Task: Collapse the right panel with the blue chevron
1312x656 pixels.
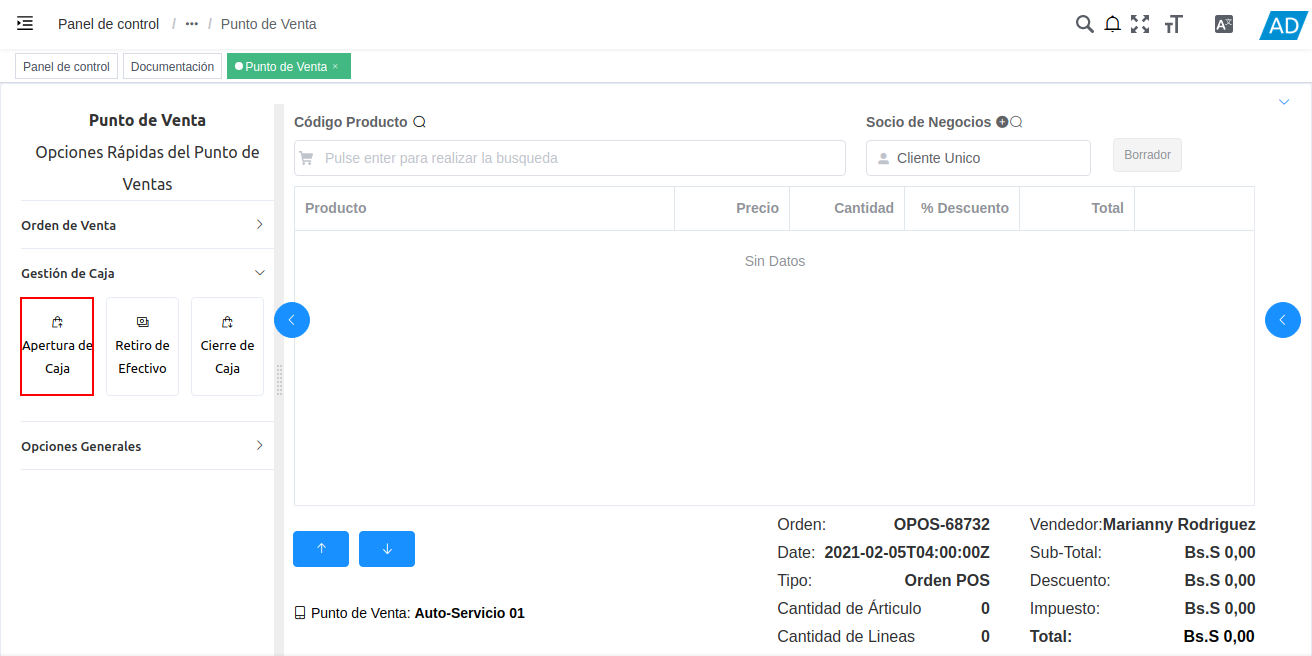Action: [x=1283, y=319]
